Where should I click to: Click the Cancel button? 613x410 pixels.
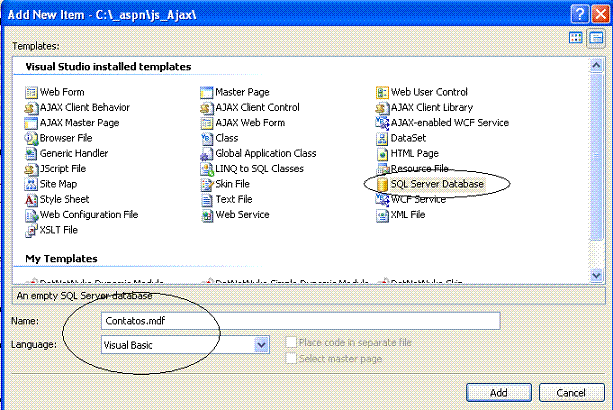point(569,392)
